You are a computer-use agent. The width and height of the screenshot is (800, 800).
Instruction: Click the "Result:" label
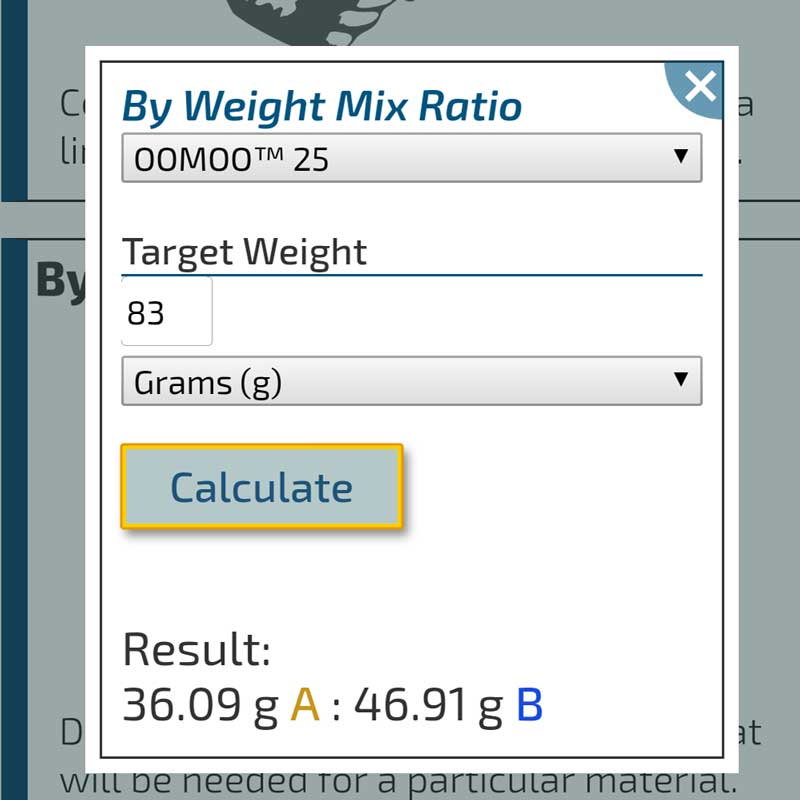pyautogui.click(x=197, y=650)
